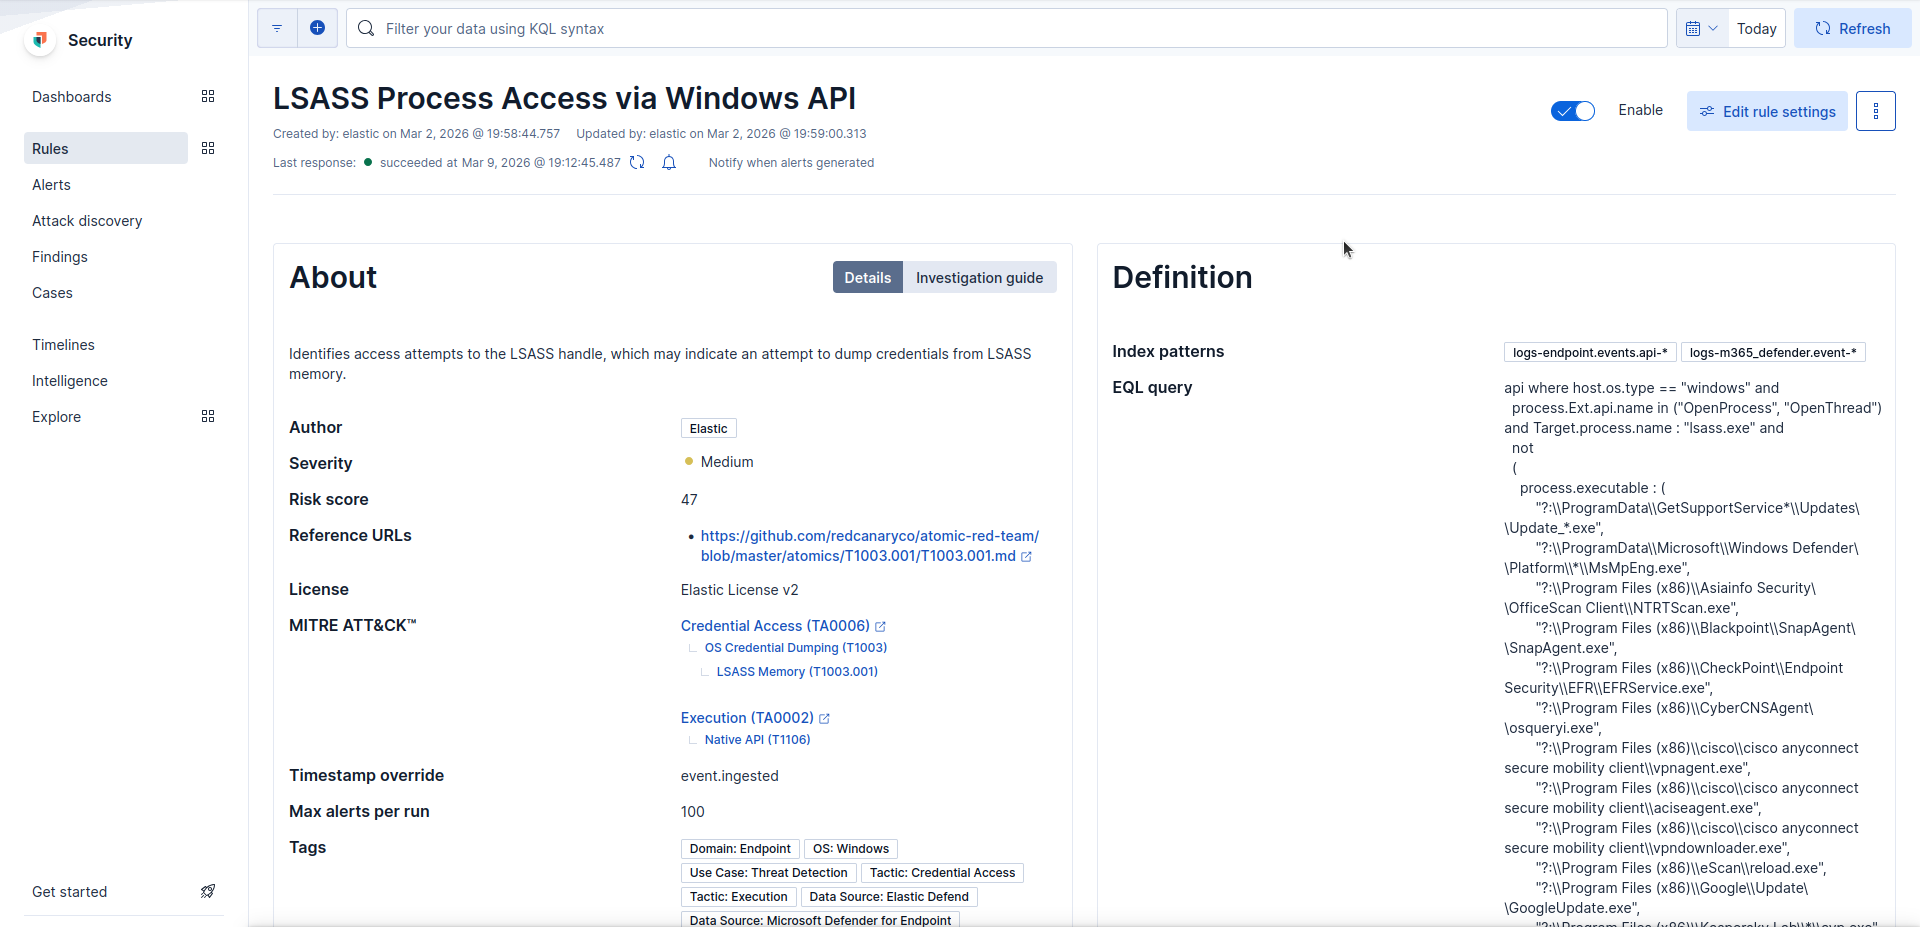Open the Explore submenu grid icon

tap(208, 417)
